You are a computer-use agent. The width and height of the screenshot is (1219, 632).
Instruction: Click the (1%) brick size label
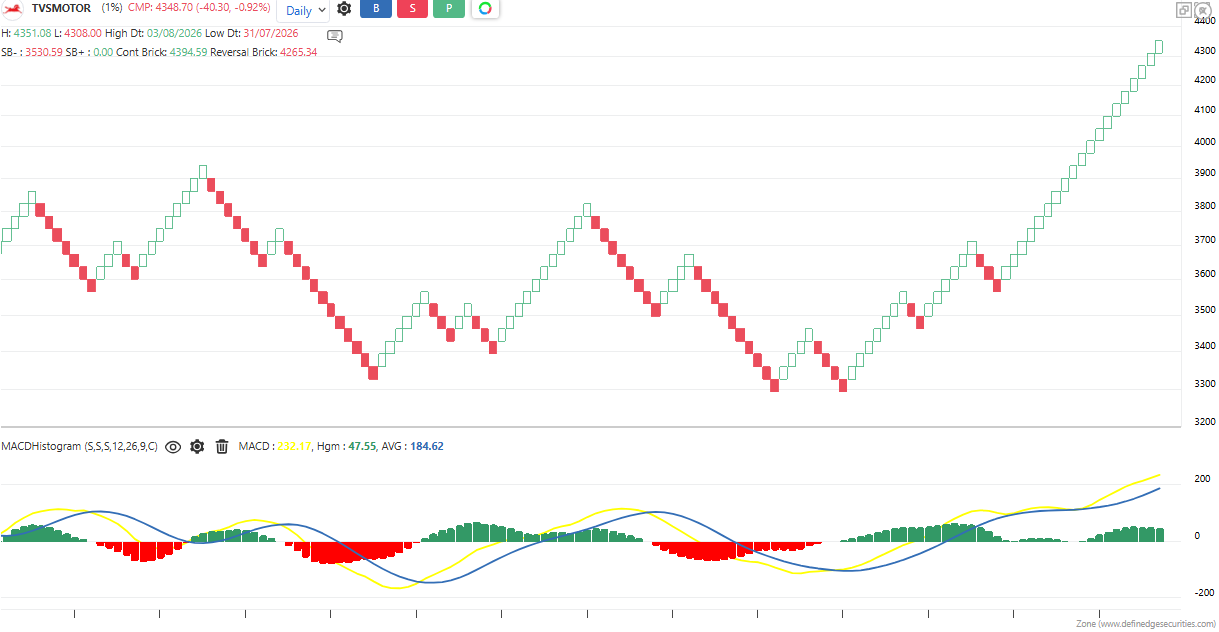coord(112,8)
